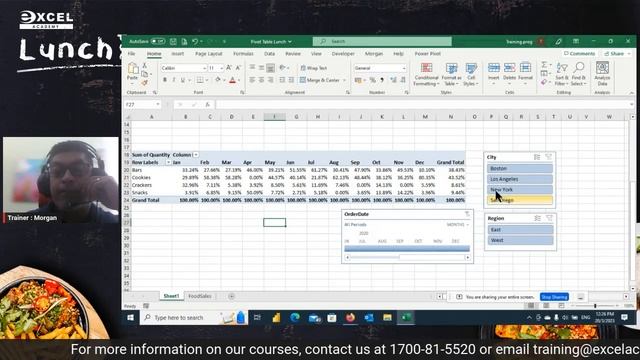Image resolution: width=640 pixels, height=360 pixels.
Task: Click the Windows Start button
Action: pos(131,318)
